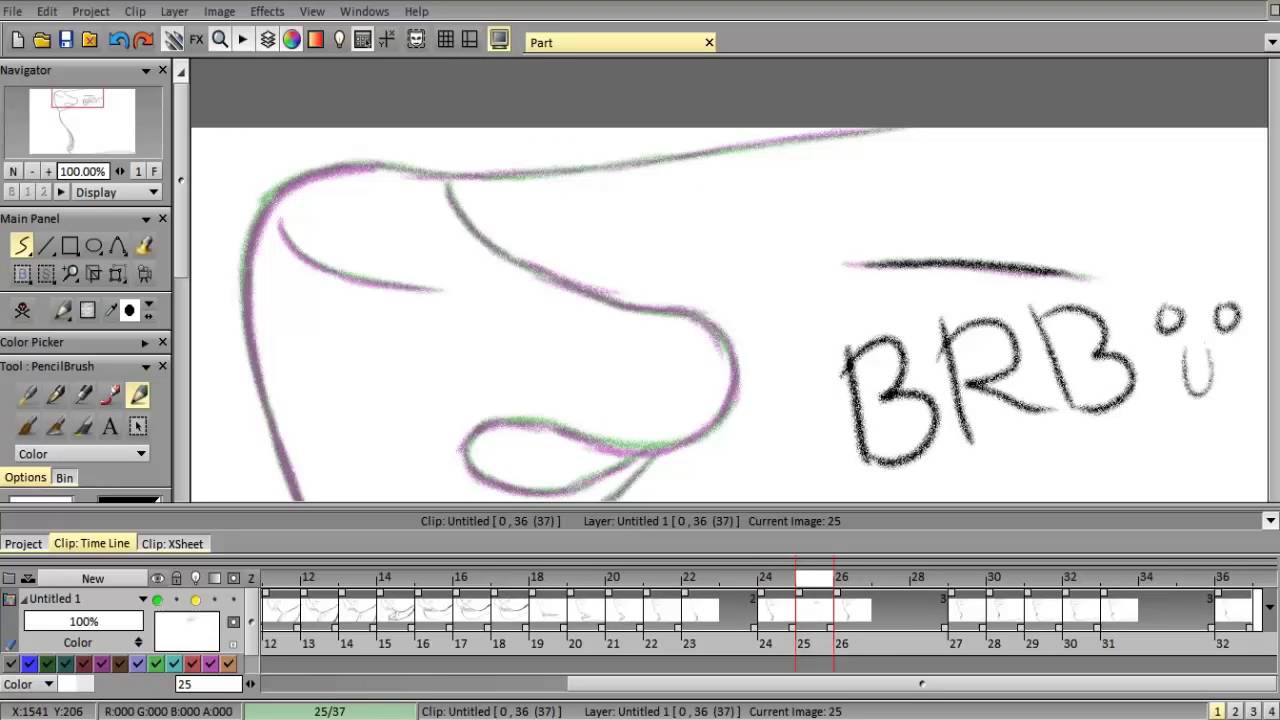Toggle the blue checked color group box
Viewport: 1280px width, 720px height.
pos(29,663)
